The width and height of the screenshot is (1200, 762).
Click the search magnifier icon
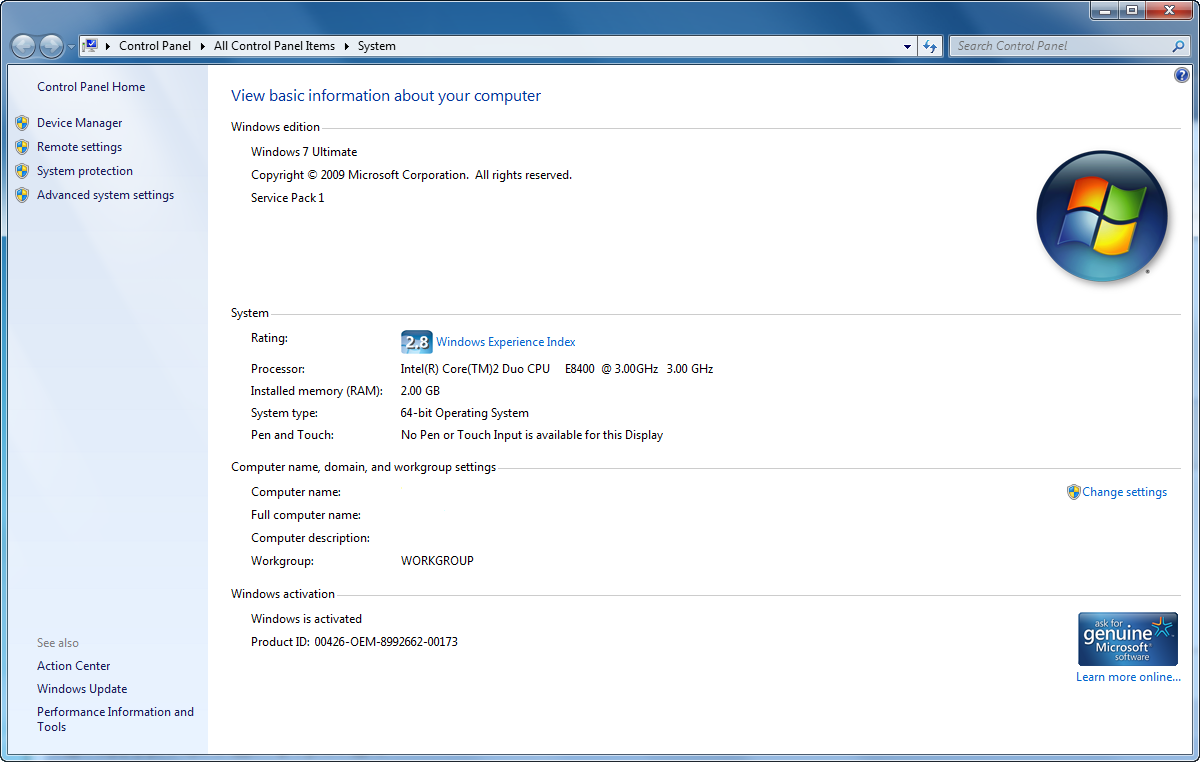(1179, 46)
